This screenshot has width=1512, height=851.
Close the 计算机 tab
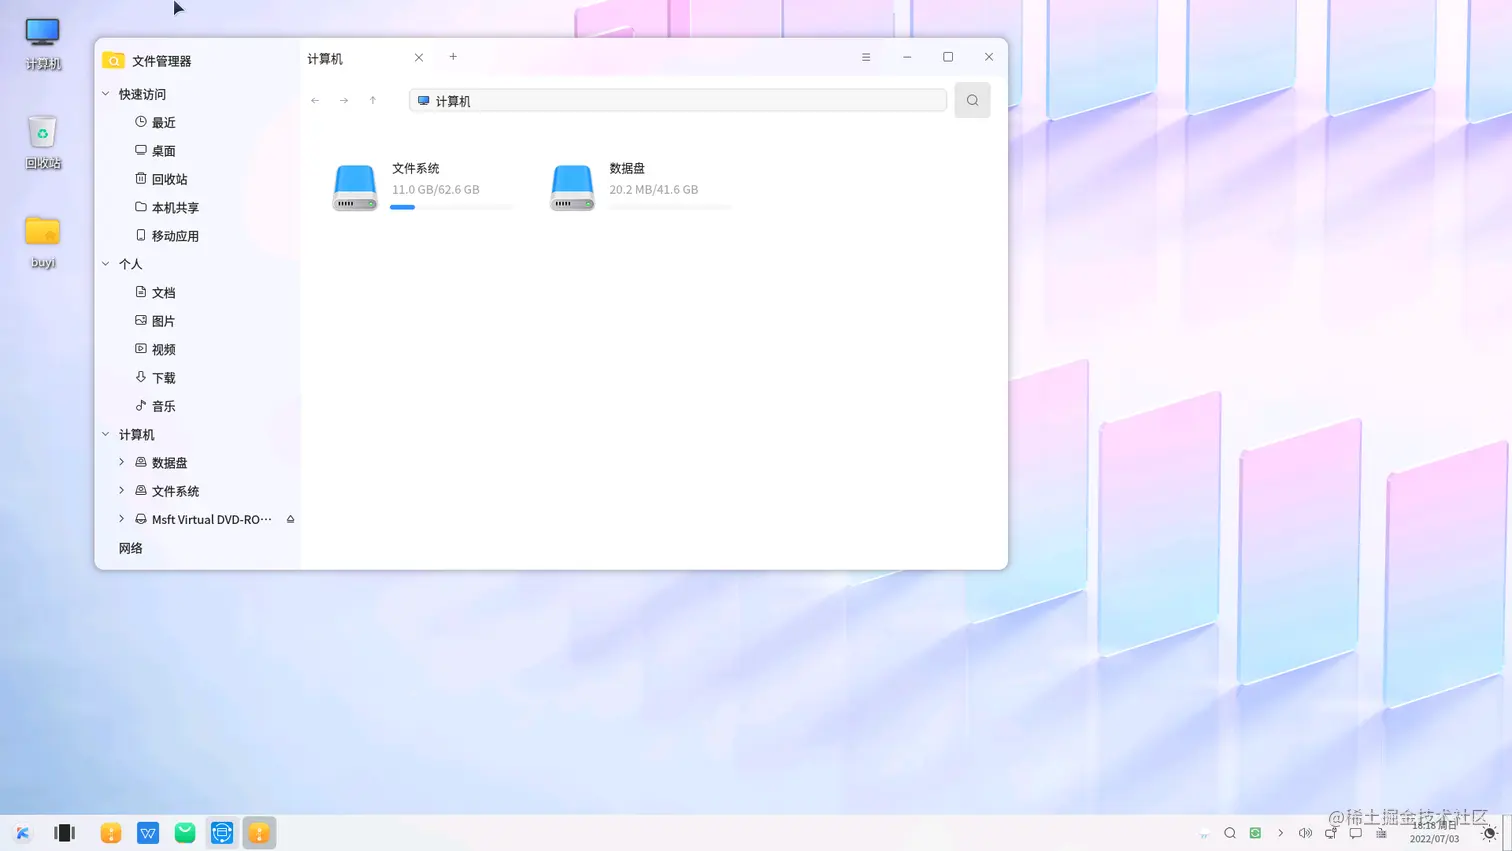tap(419, 57)
